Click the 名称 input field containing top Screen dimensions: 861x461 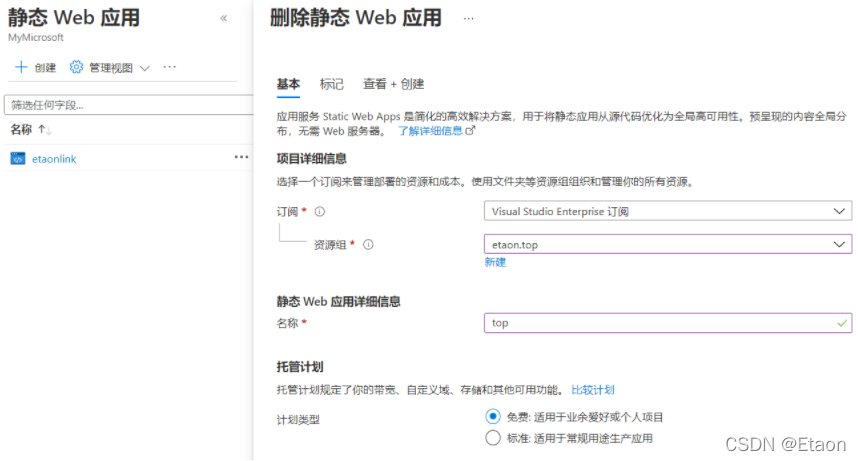[668, 323]
